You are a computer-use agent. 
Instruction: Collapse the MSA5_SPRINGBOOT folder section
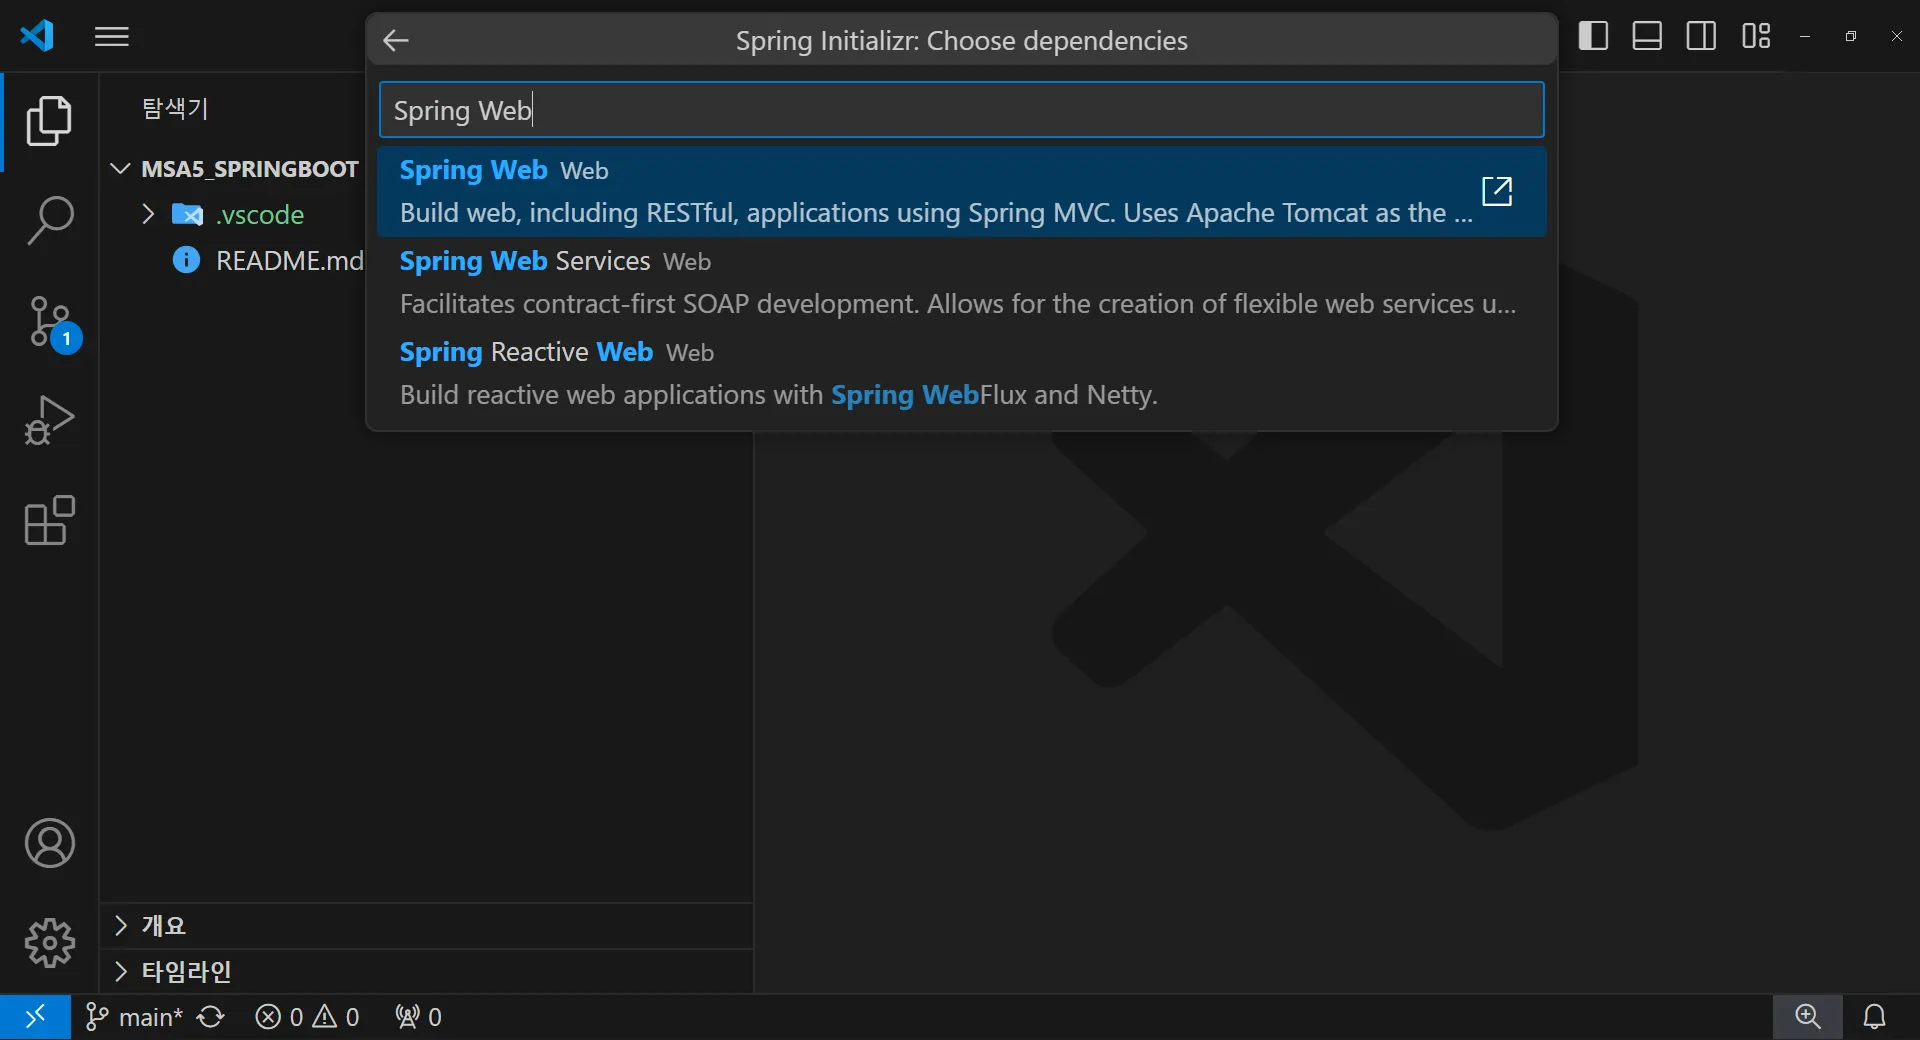[121, 169]
